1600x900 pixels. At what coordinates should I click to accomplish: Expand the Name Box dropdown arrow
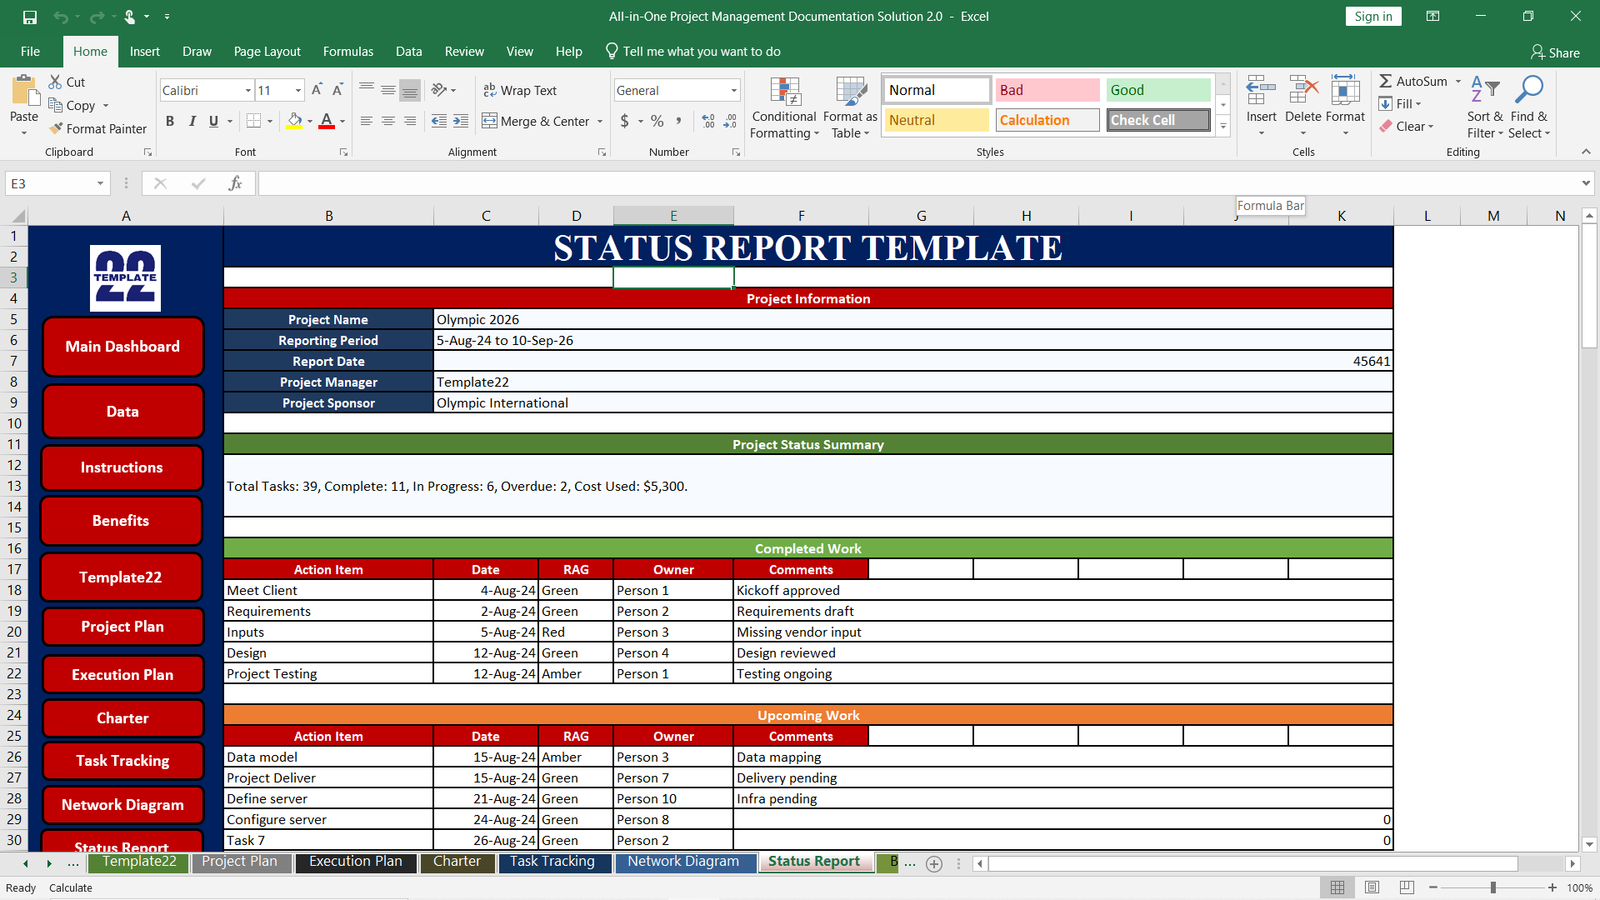click(x=100, y=183)
